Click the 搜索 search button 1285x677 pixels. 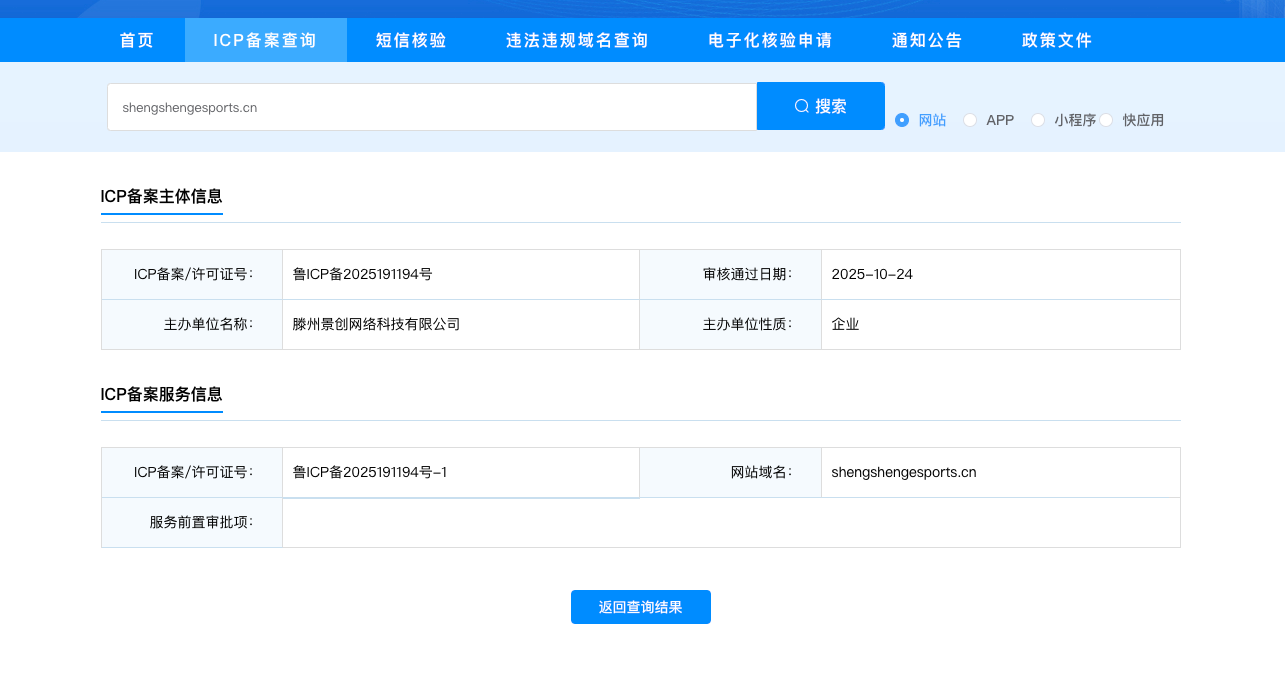pos(821,106)
